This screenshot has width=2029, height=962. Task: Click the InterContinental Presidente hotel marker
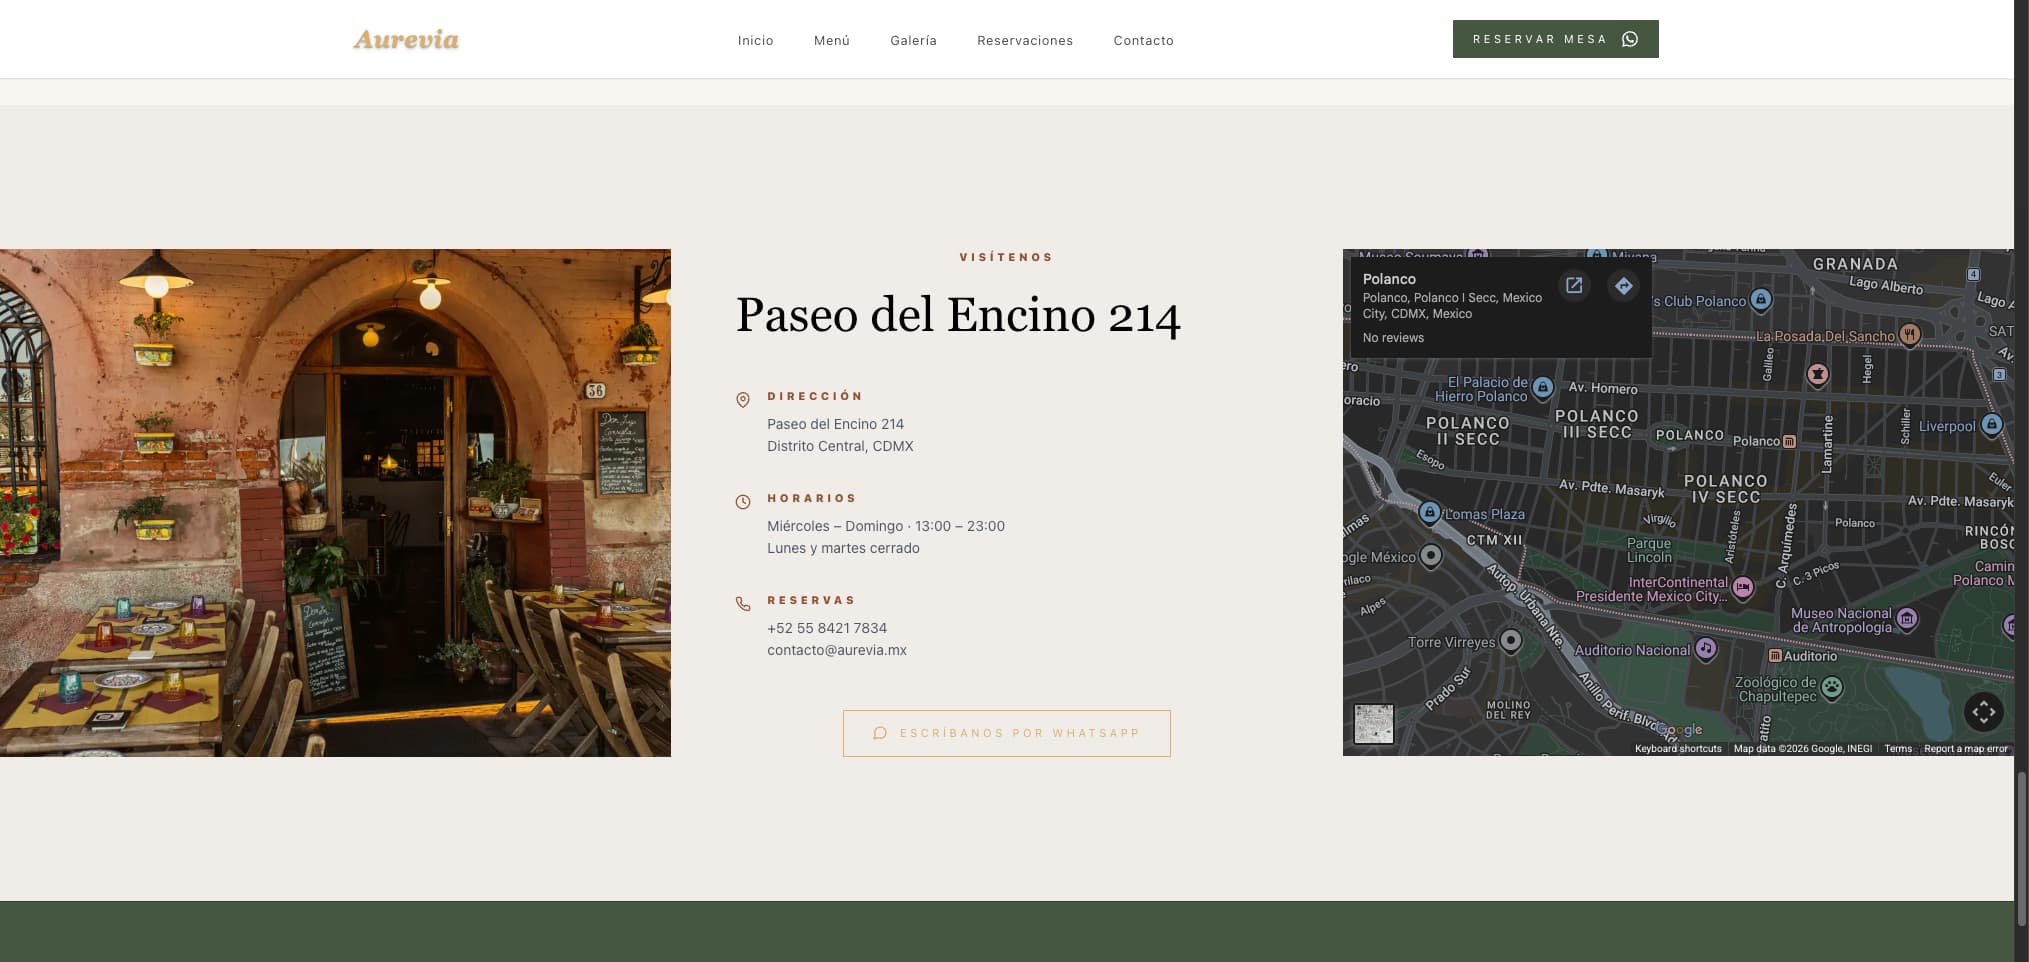[x=1743, y=587]
